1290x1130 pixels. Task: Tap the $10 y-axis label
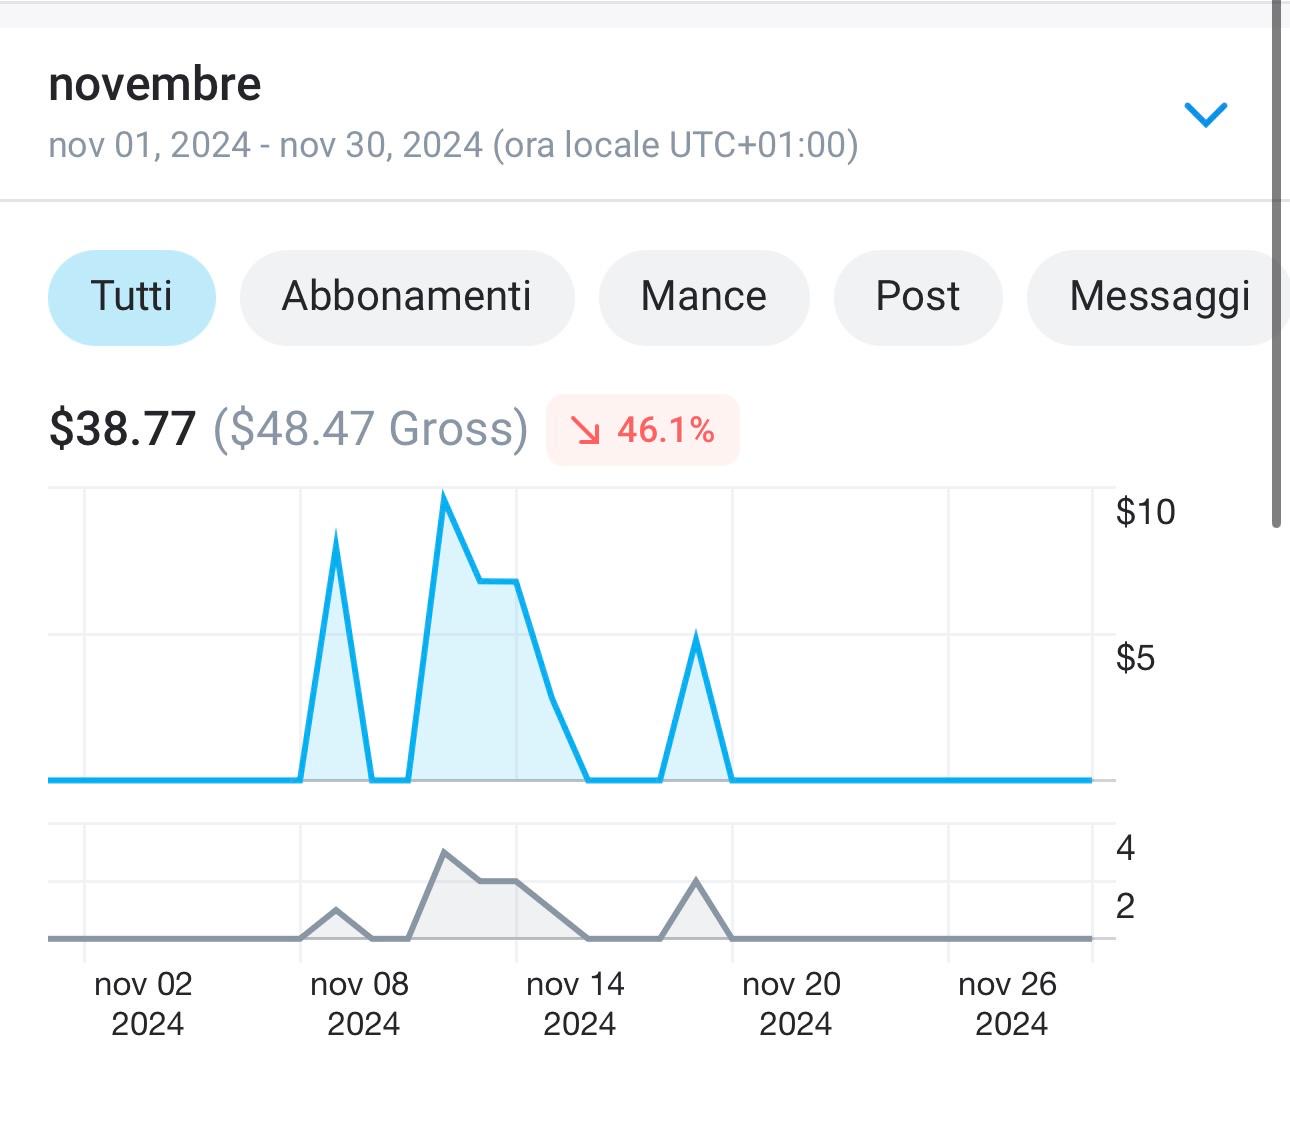coord(1145,512)
